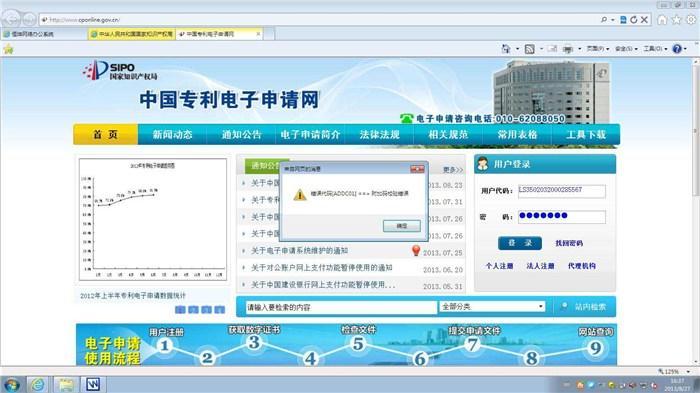Click the 个人注册 link
The image size is (700, 393).
point(499,266)
